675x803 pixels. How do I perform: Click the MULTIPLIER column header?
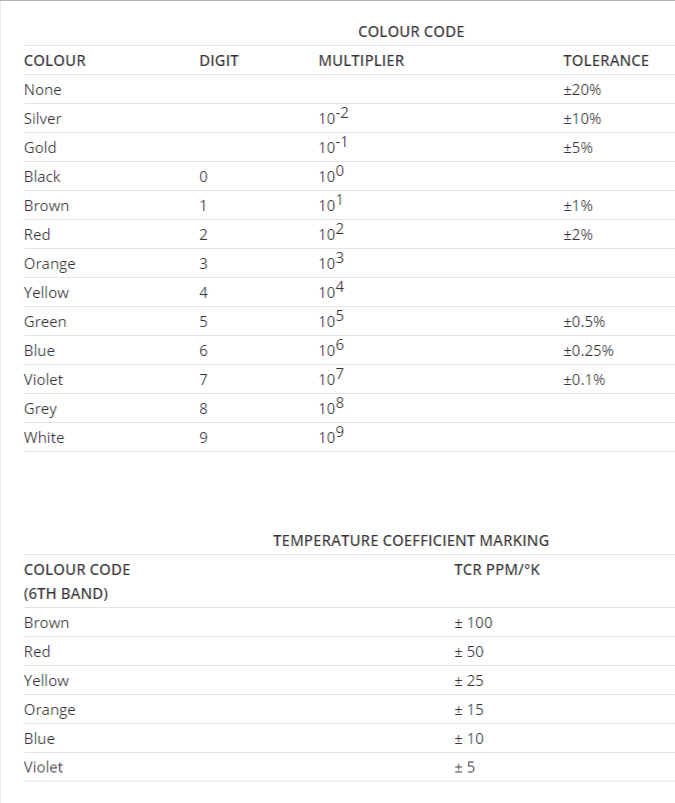pyautogui.click(x=361, y=61)
